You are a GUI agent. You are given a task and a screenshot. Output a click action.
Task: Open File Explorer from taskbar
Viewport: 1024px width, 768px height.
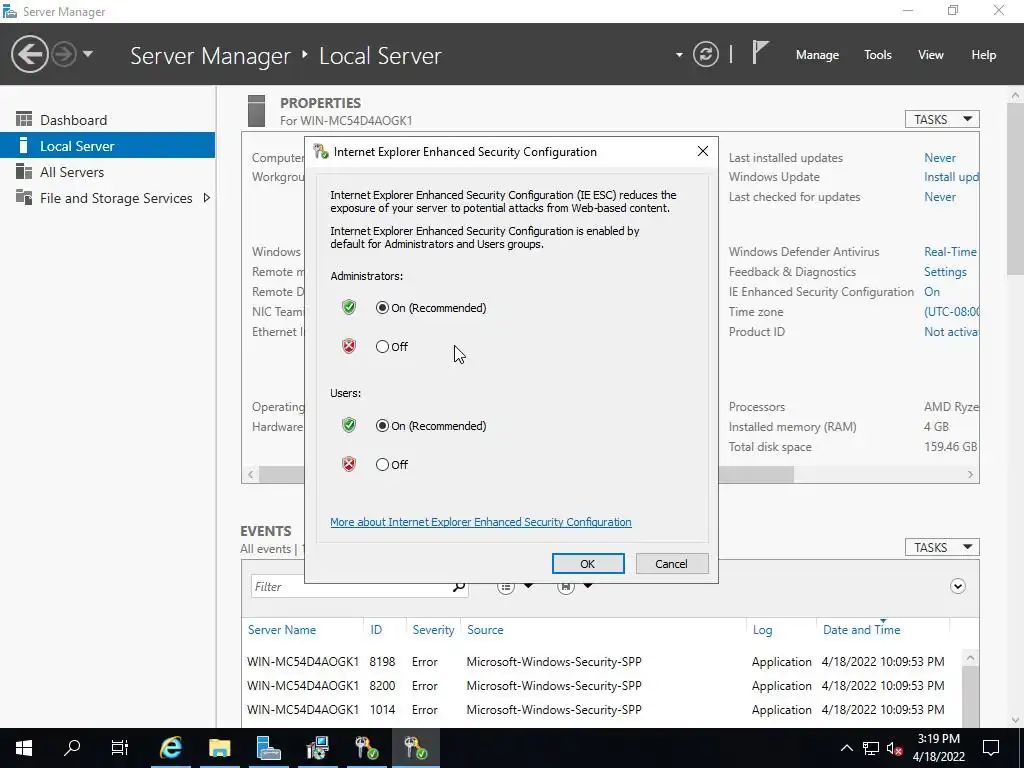click(220, 748)
